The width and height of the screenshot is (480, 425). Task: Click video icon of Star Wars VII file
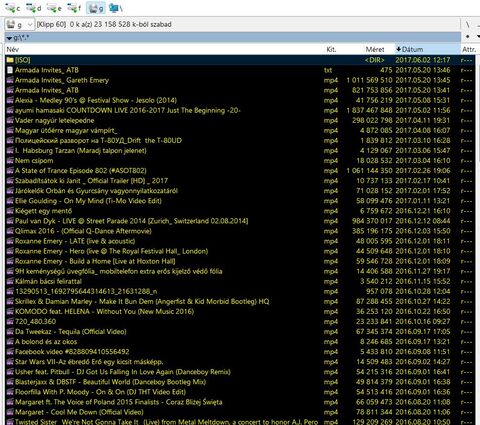[x=10, y=362]
